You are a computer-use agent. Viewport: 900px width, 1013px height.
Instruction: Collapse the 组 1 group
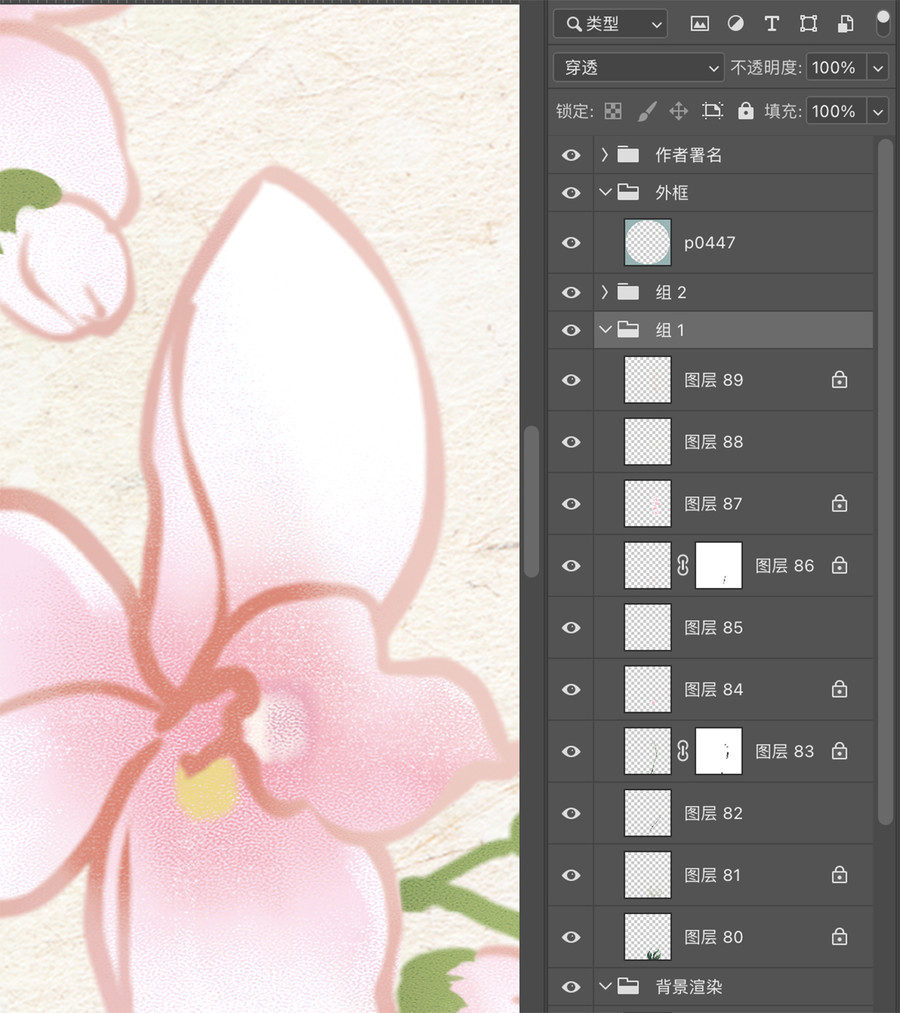(605, 329)
